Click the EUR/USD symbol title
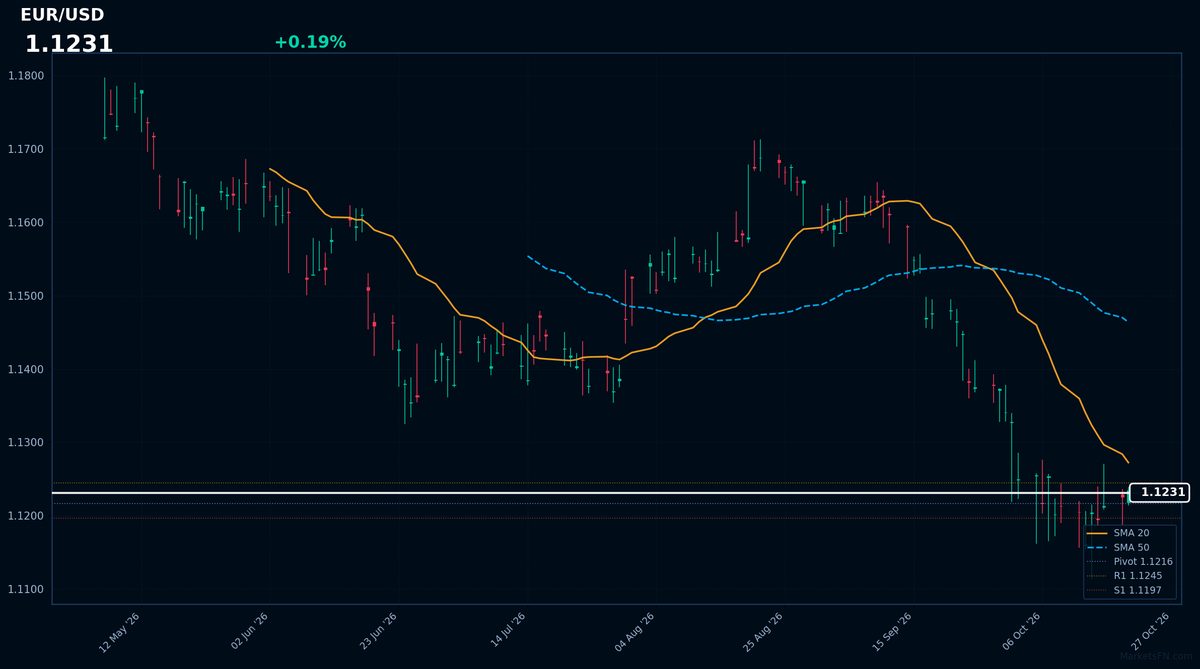Image resolution: width=1200 pixels, height=669 pixels. point(62,15)
